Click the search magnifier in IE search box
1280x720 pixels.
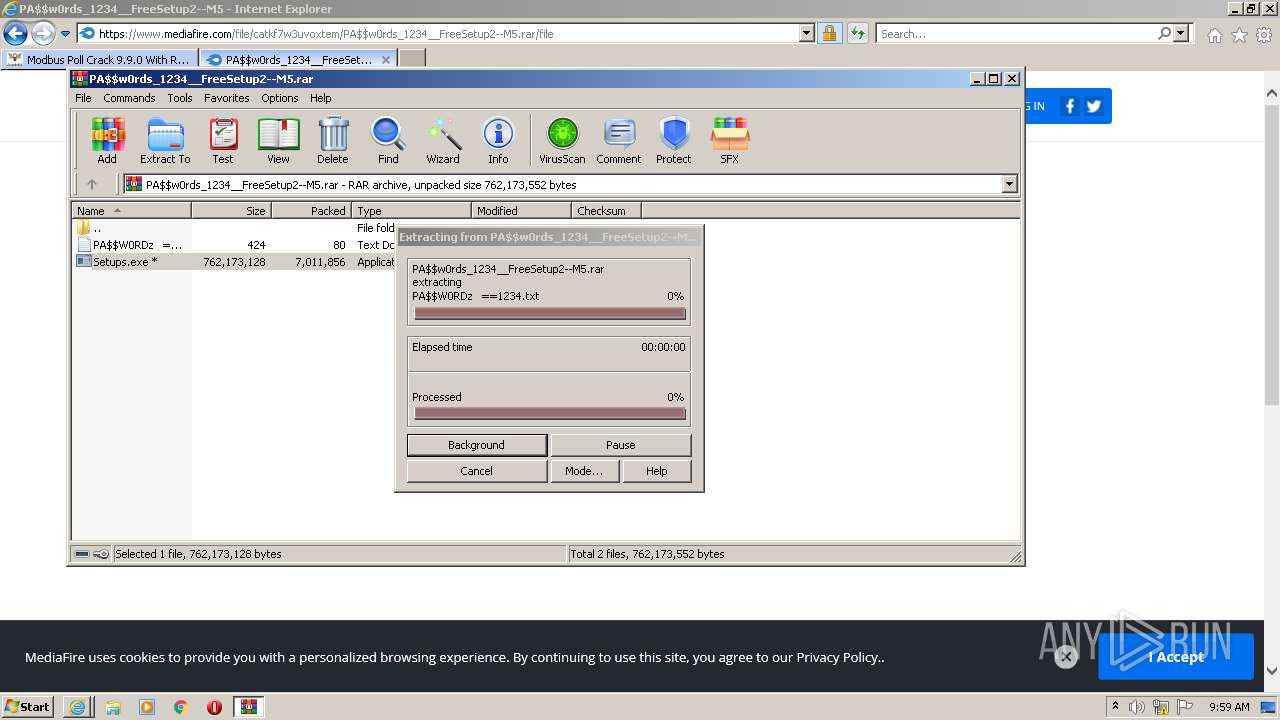[x=1164, y=33]
